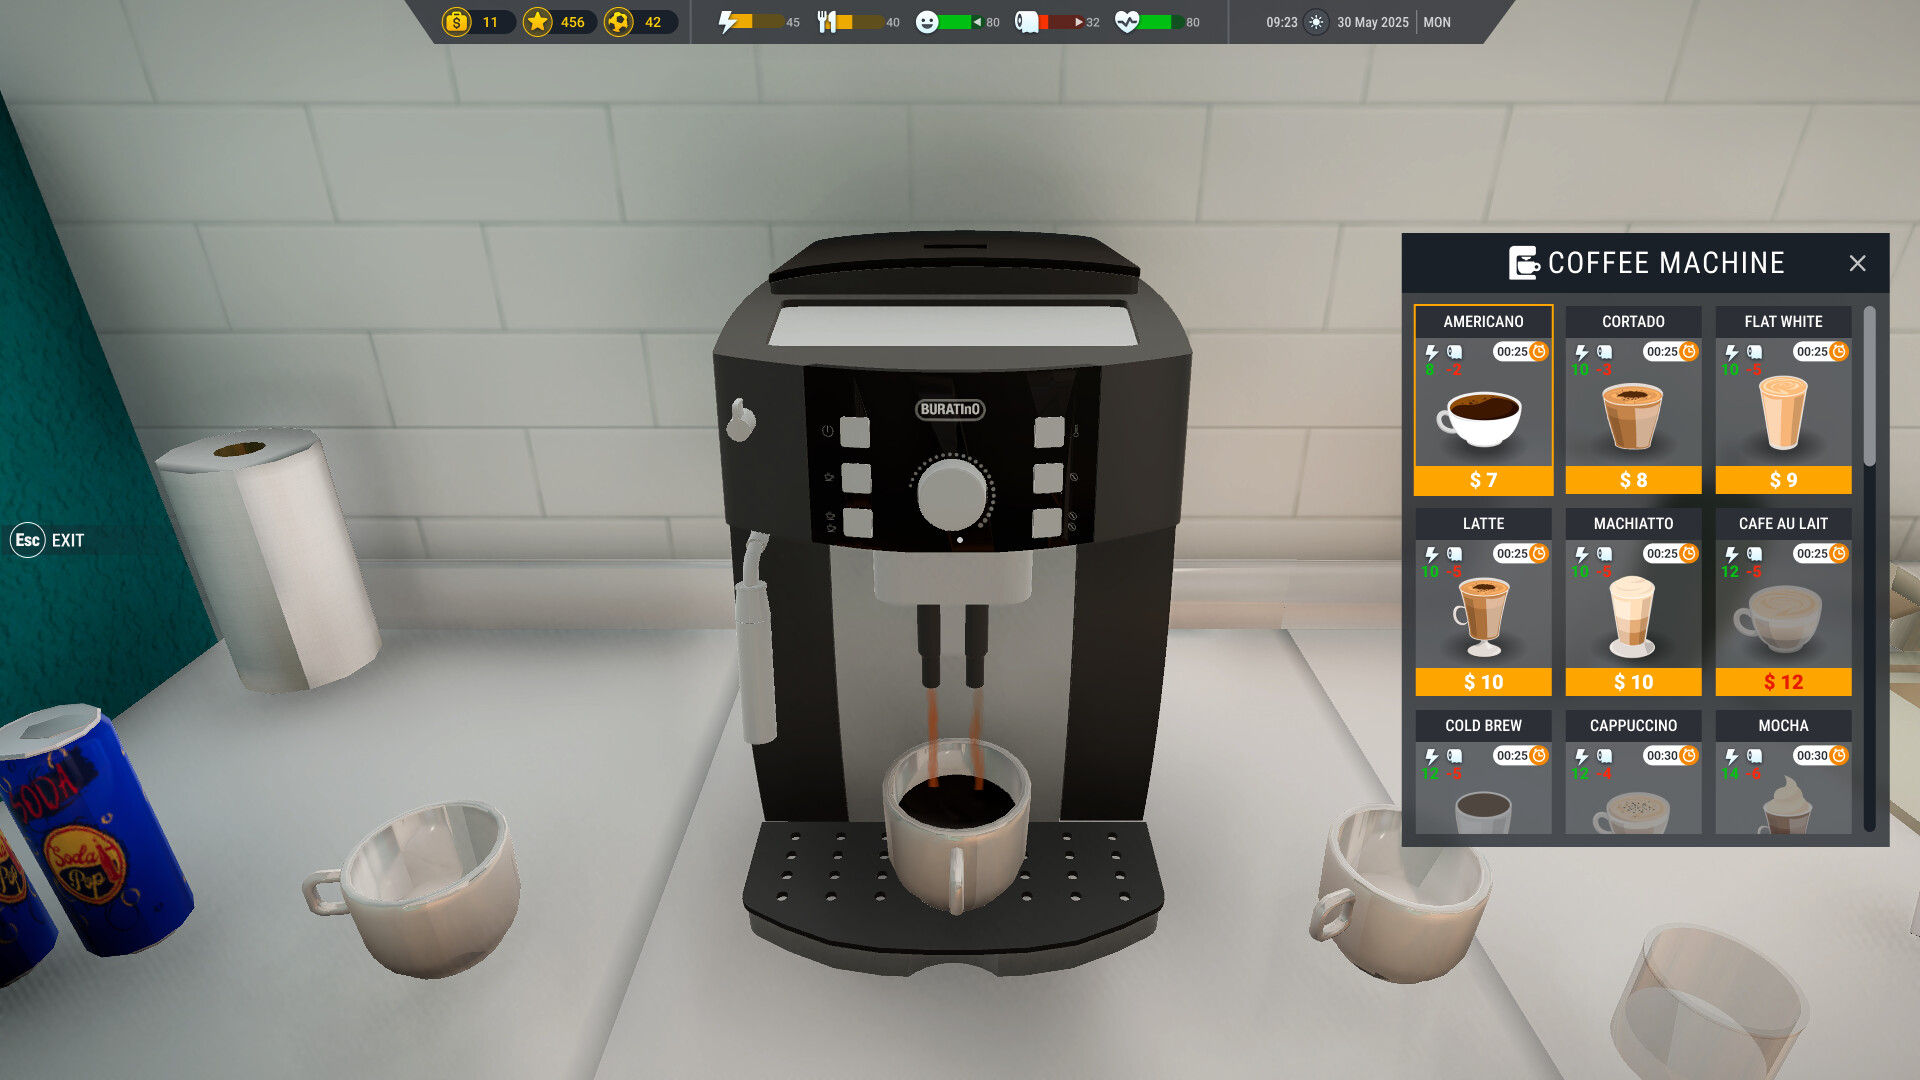
Task: Click the toilet paper hygiene icon
Action: [x=1026, y=20]
